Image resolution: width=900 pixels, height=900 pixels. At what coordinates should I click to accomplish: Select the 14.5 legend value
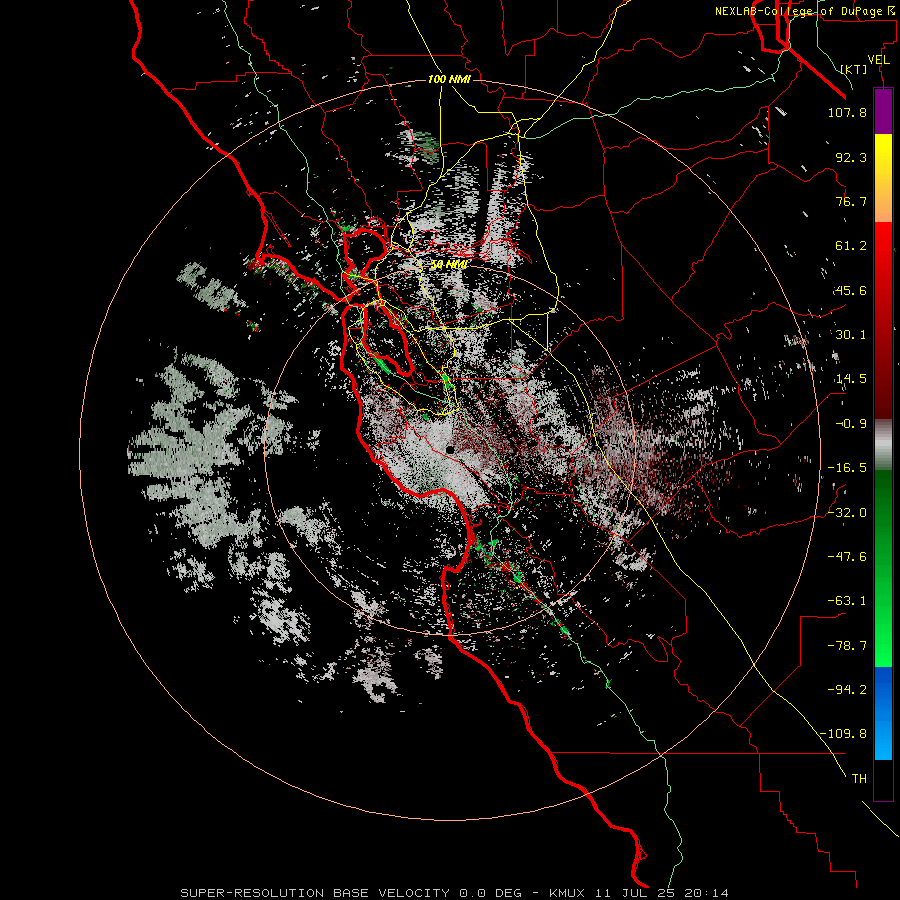[851, 379]
